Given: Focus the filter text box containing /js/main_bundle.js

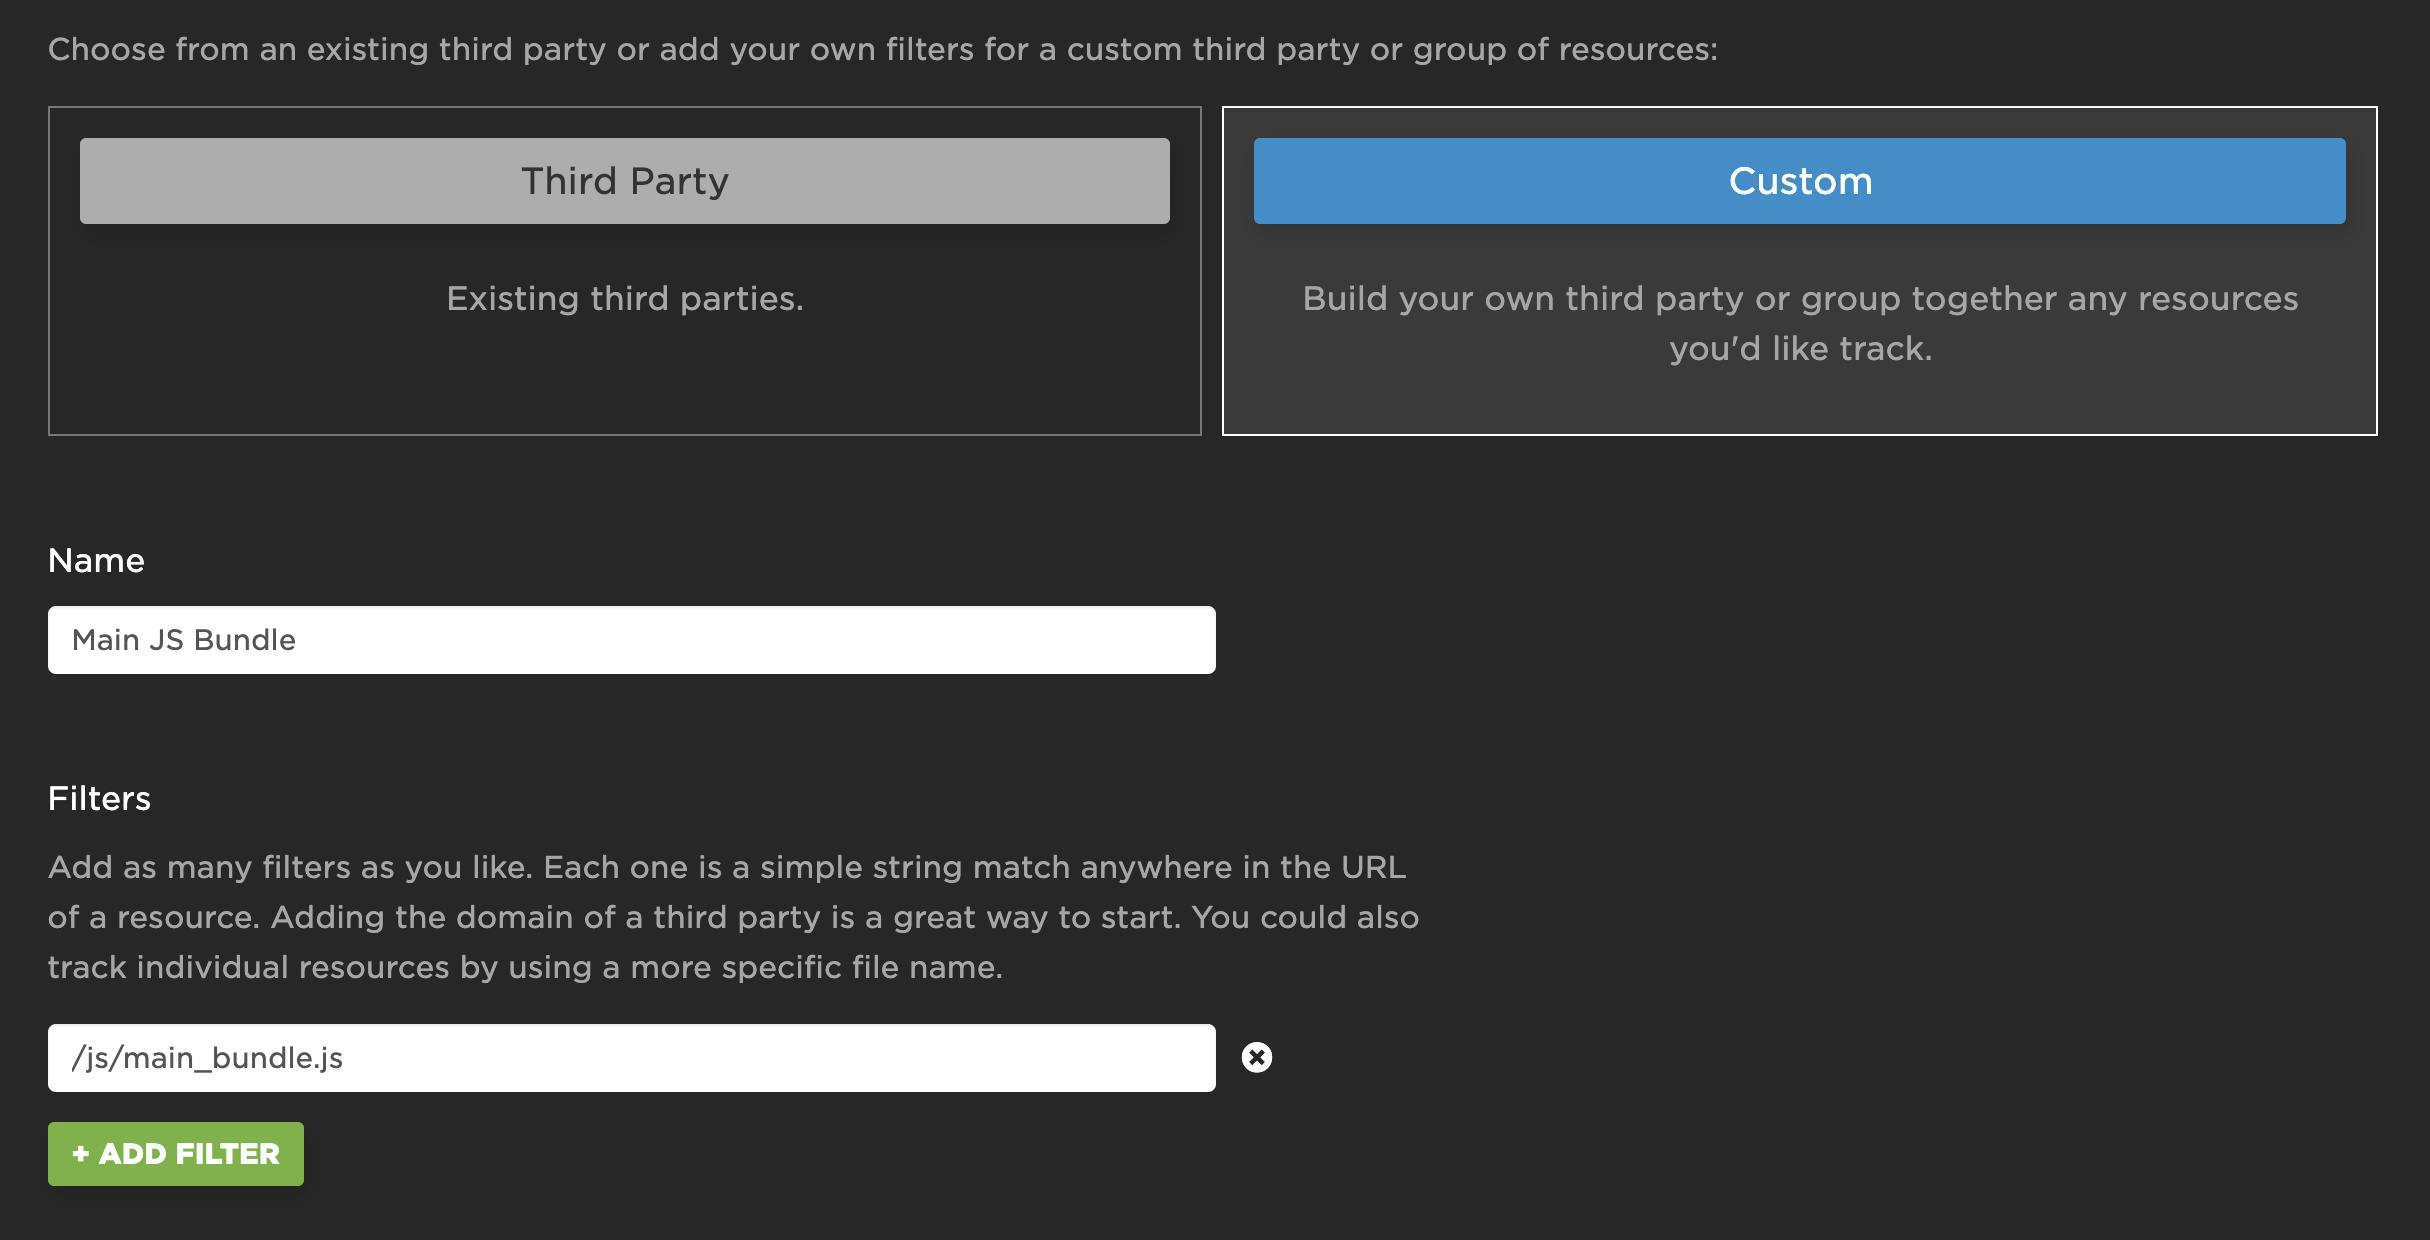Looking at the screenshot, I should point(630,1057).
